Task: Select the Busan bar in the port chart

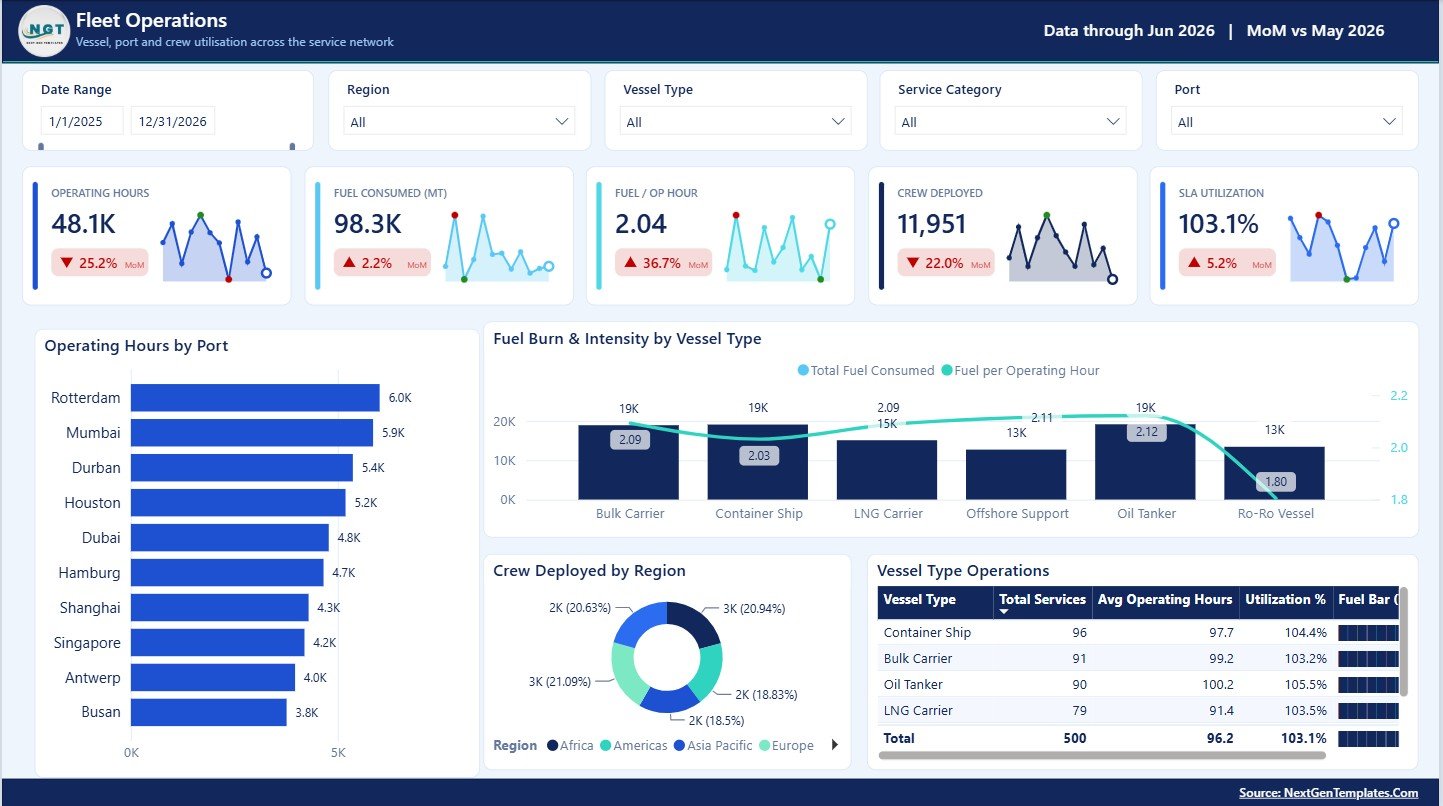Action: (x=209, y=713)
